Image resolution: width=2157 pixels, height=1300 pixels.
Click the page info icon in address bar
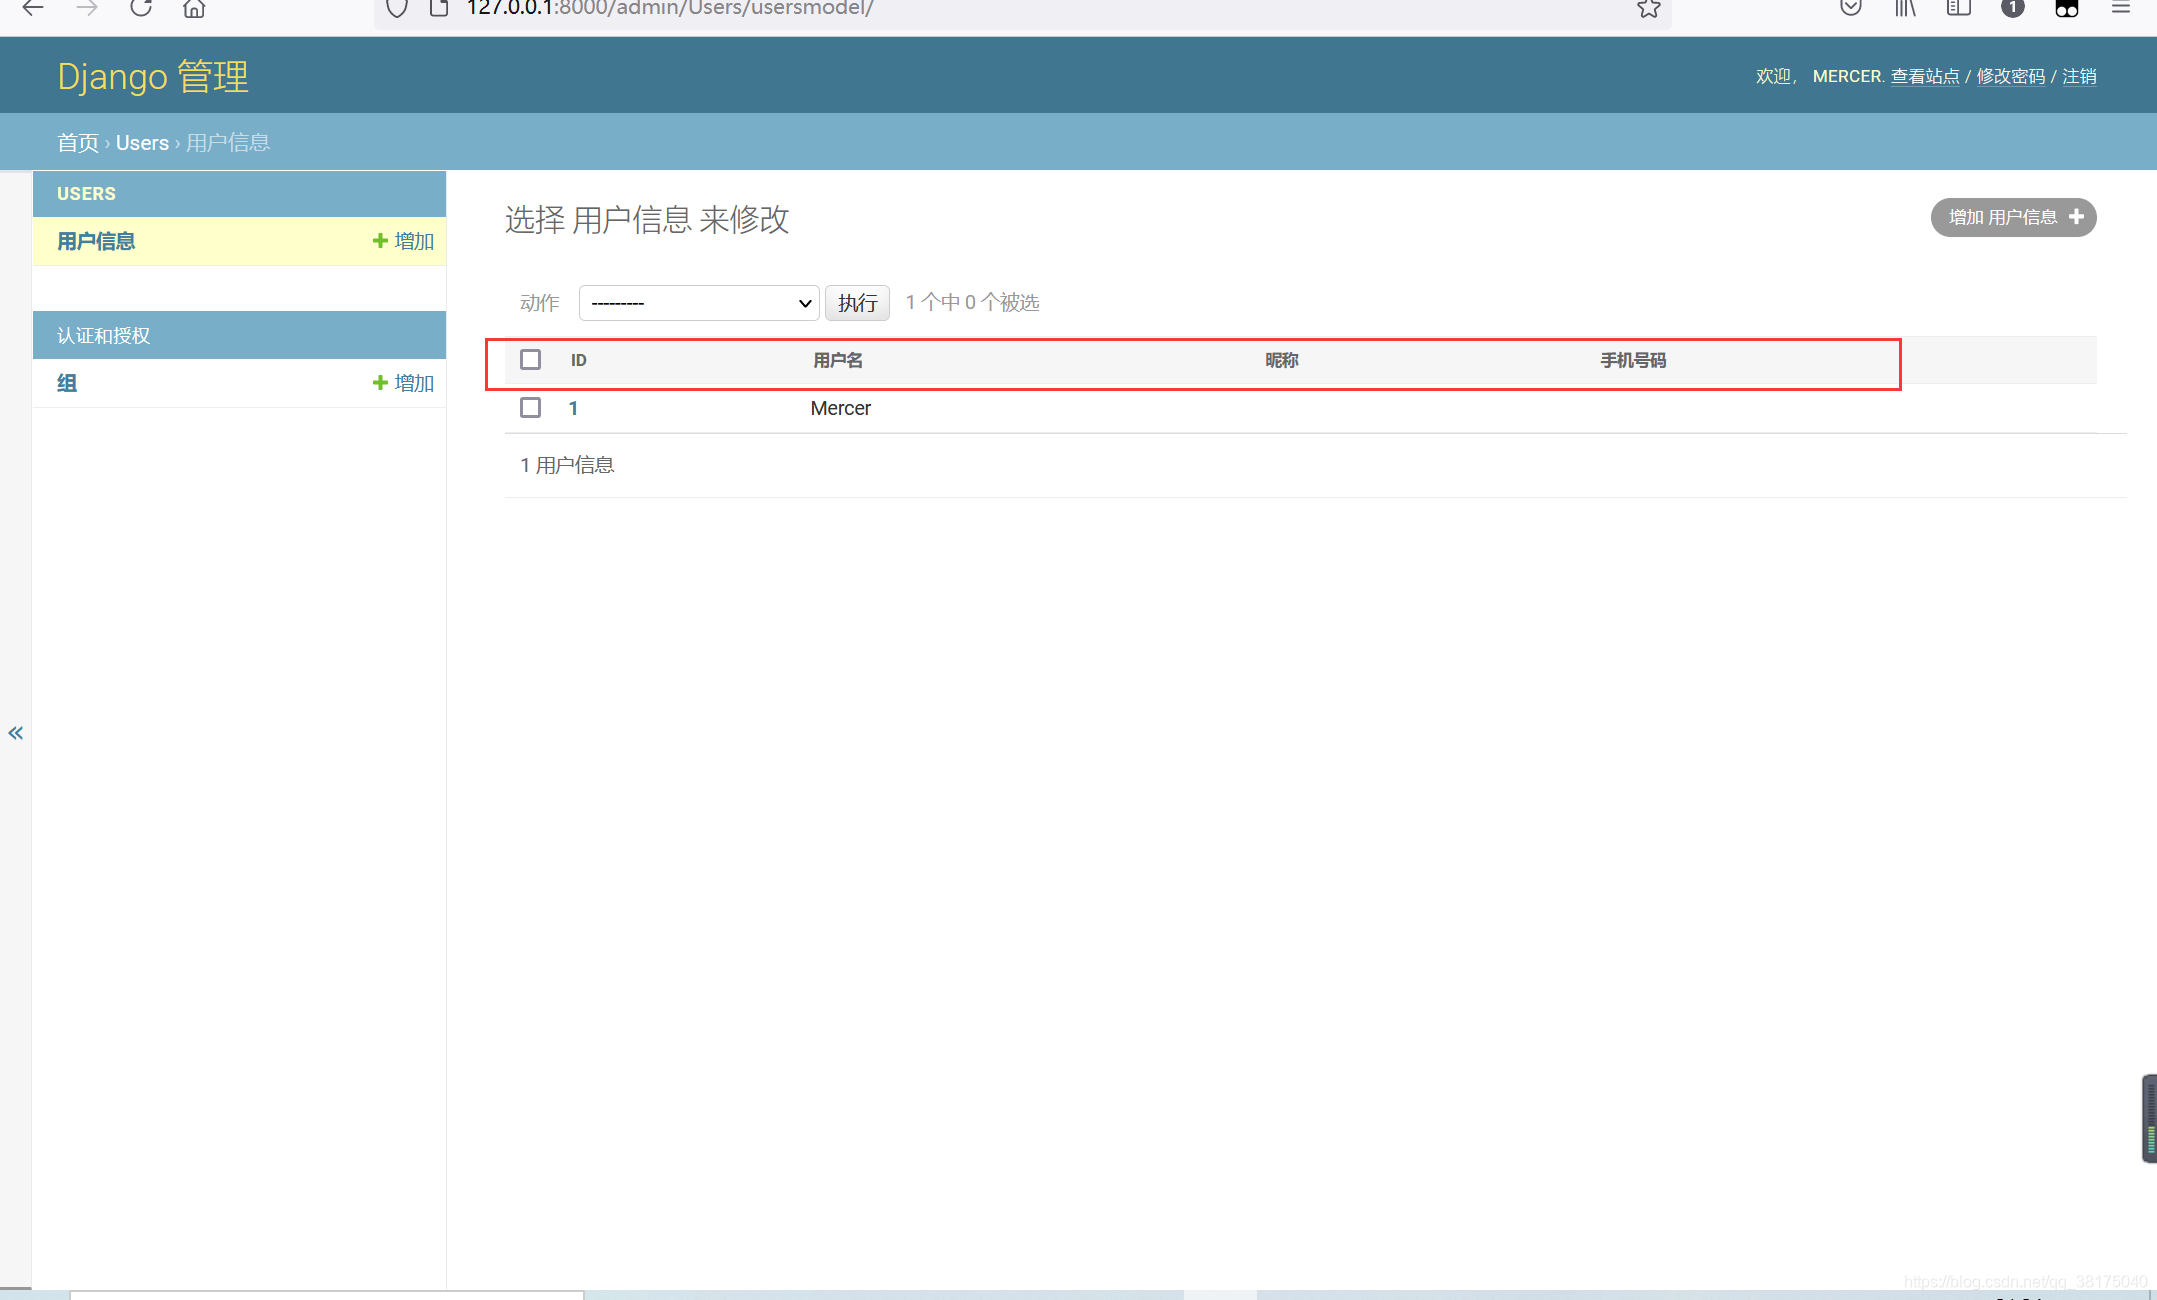tap(438, 9)
